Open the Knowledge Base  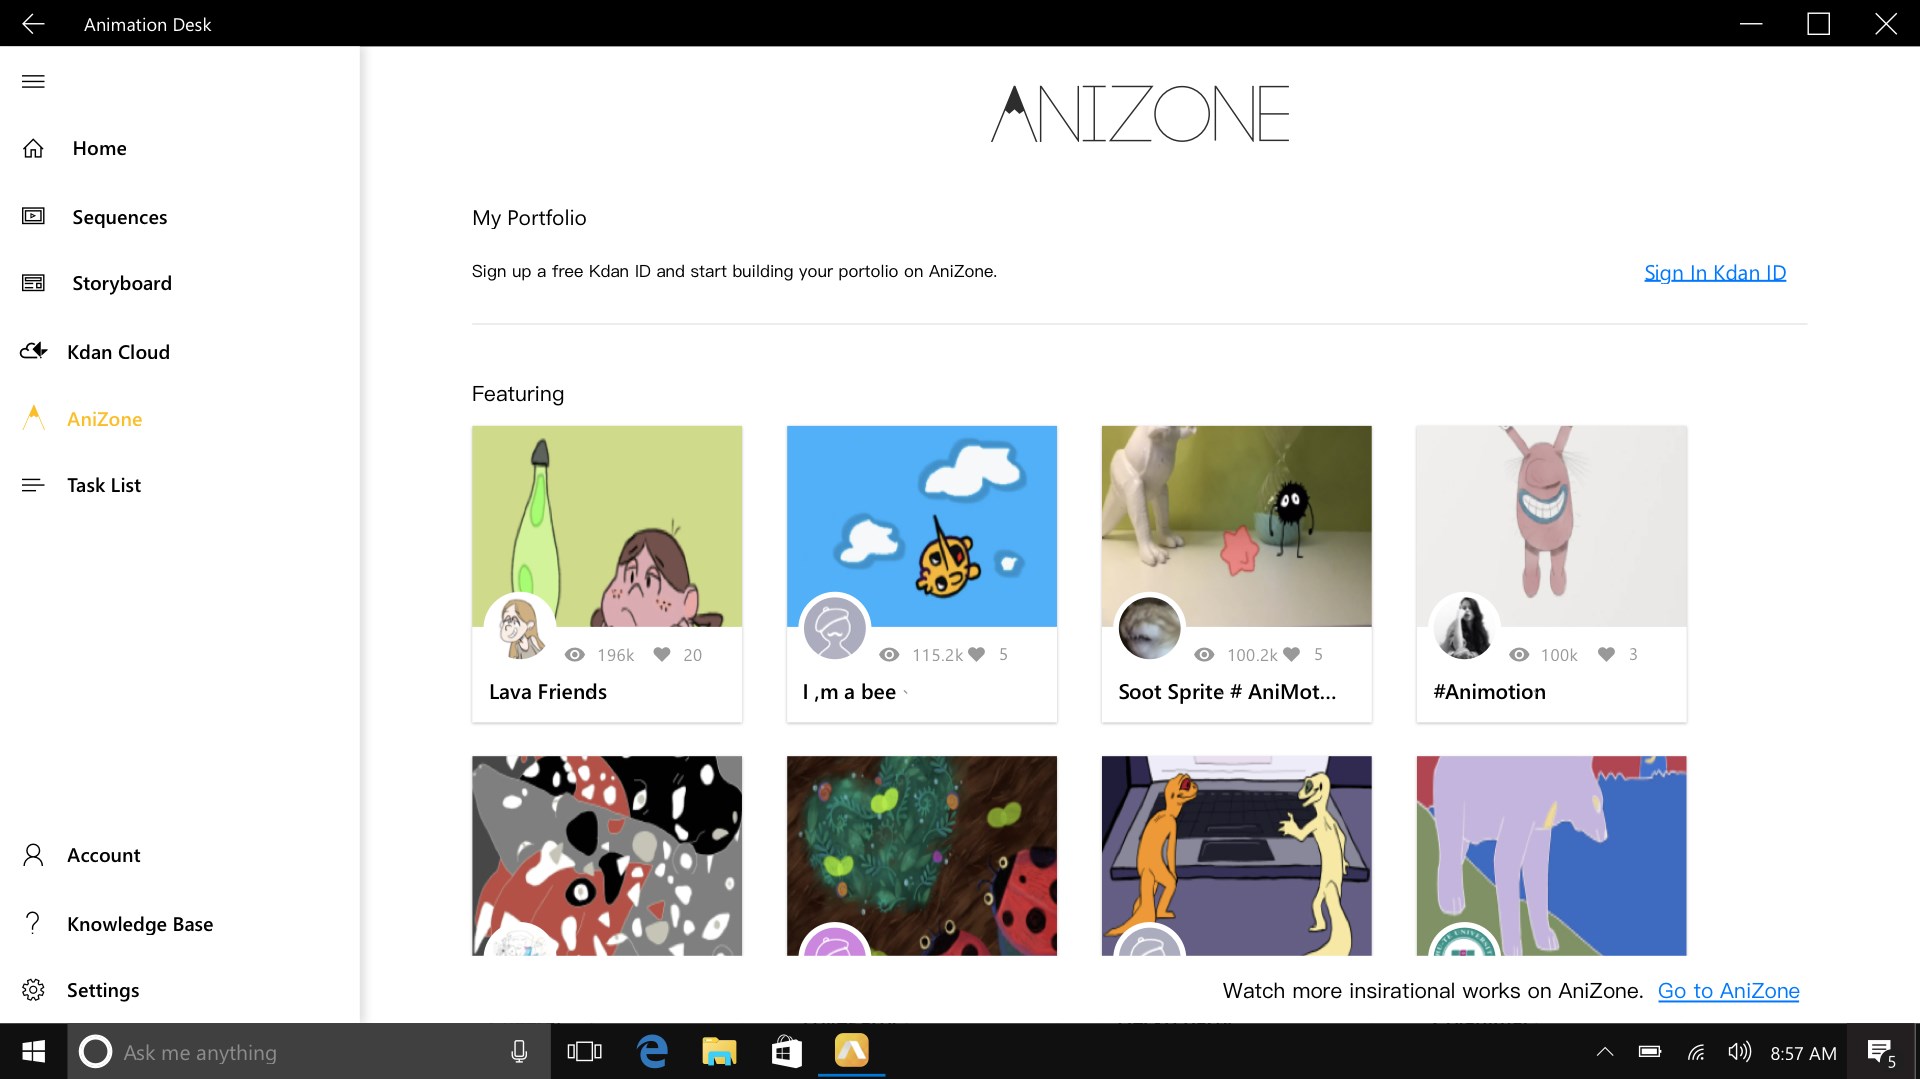point(140,924)
